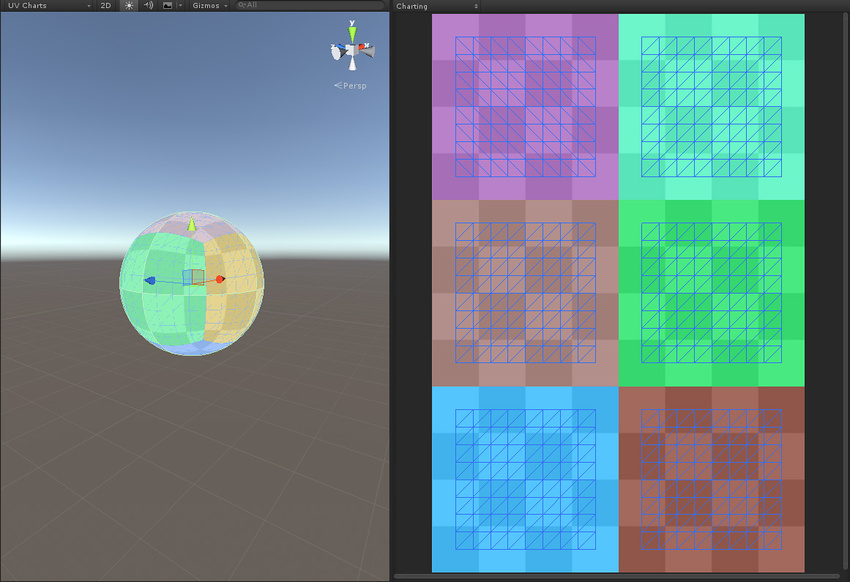Select the light blue UV chart tile
The height and width of the screenshot is (582, 850).
pos(525,479)
